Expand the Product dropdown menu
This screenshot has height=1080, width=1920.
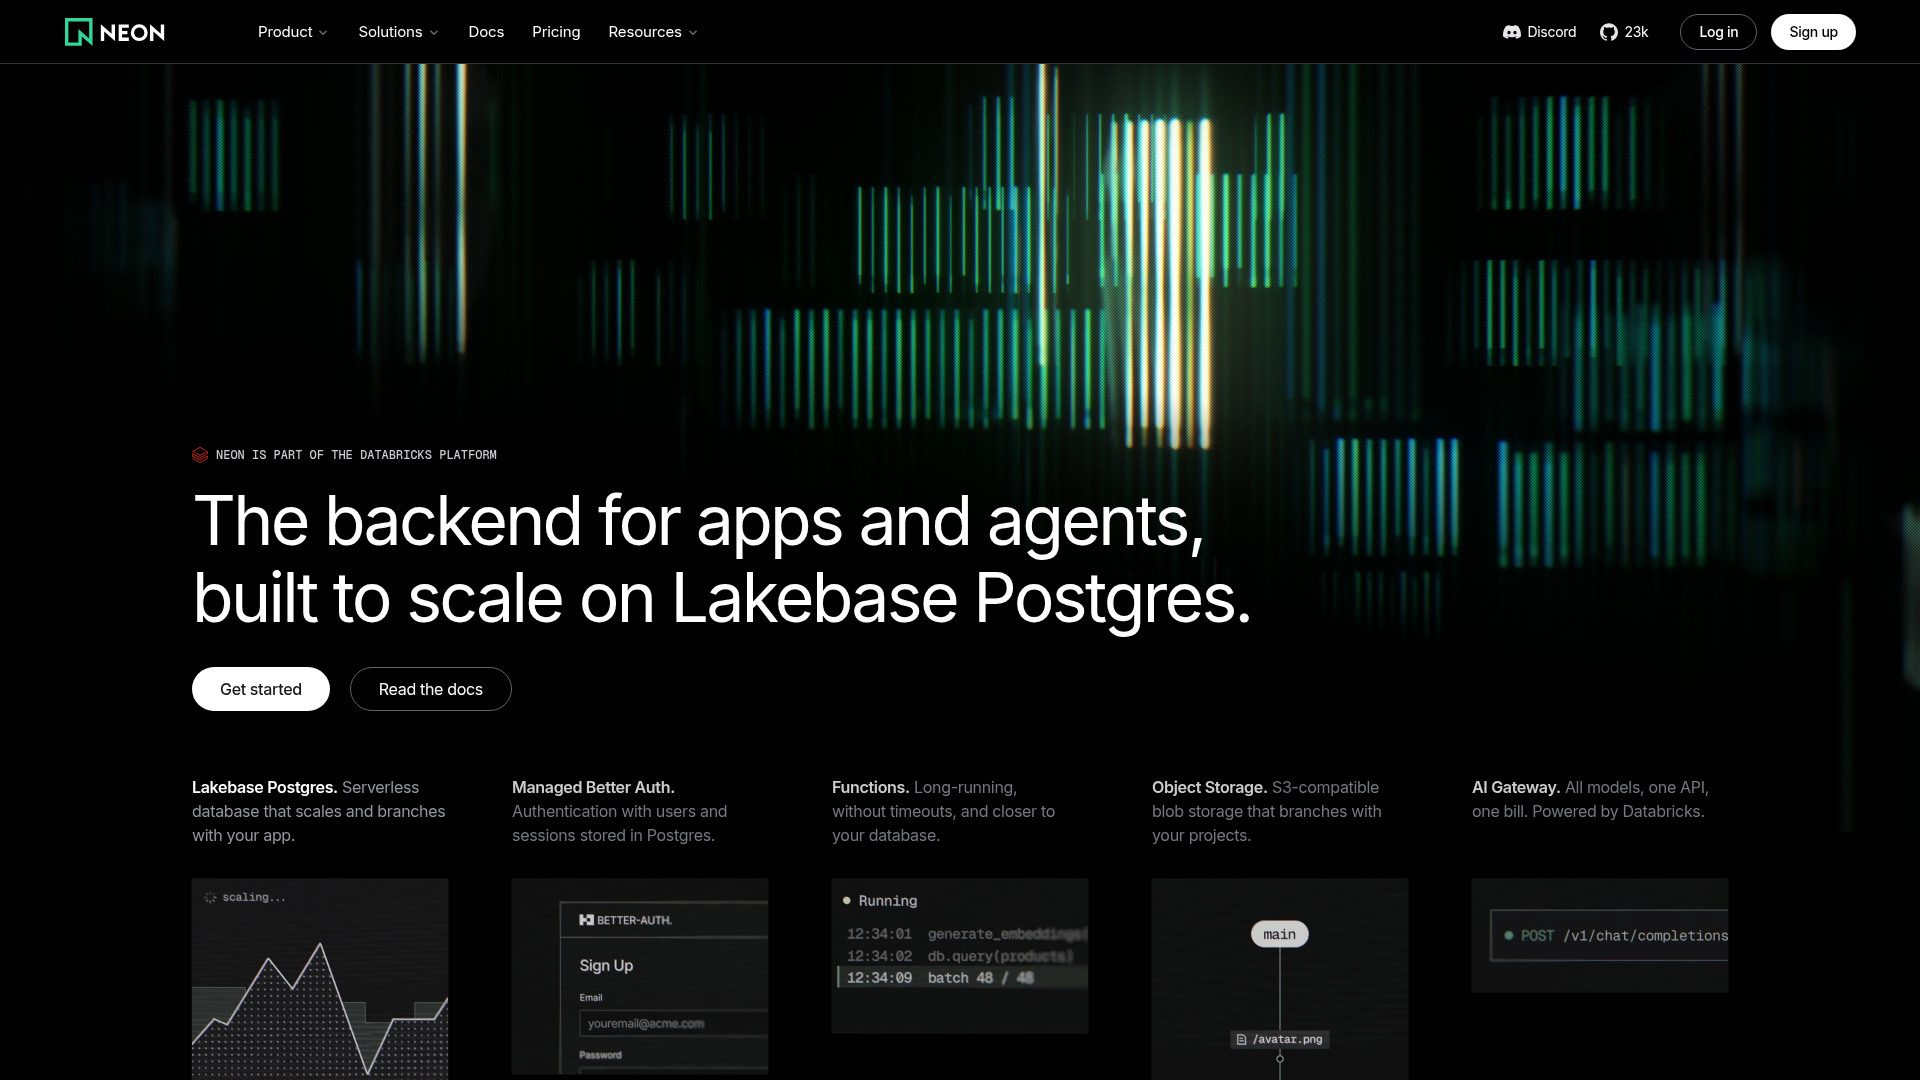pos(293,32)
